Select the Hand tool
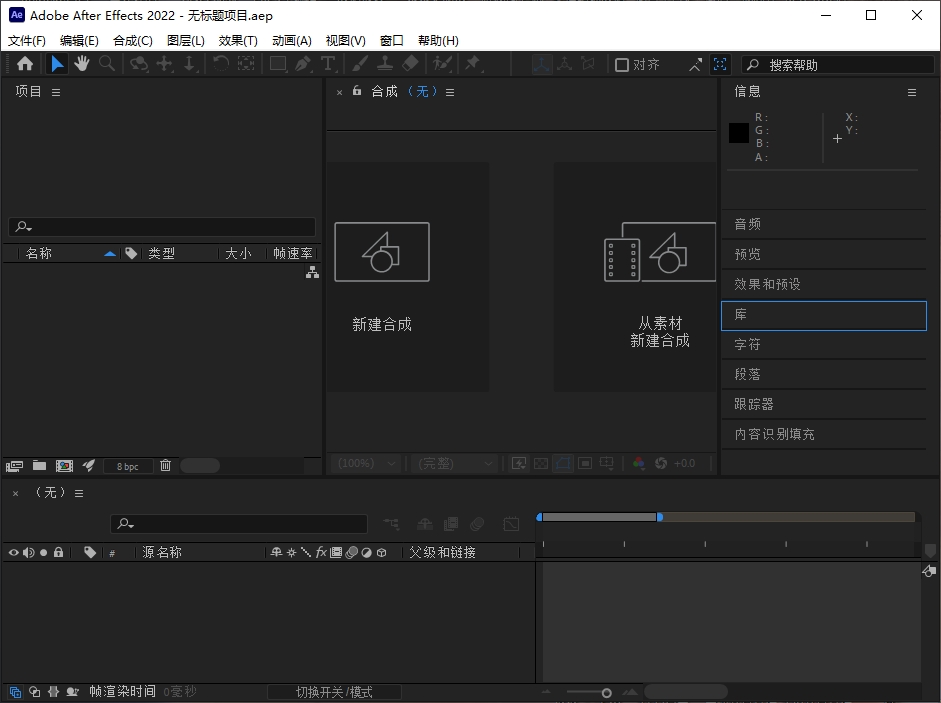Viewport: 941px width, 703px height. pyautogui.click(x=81, y=64)
